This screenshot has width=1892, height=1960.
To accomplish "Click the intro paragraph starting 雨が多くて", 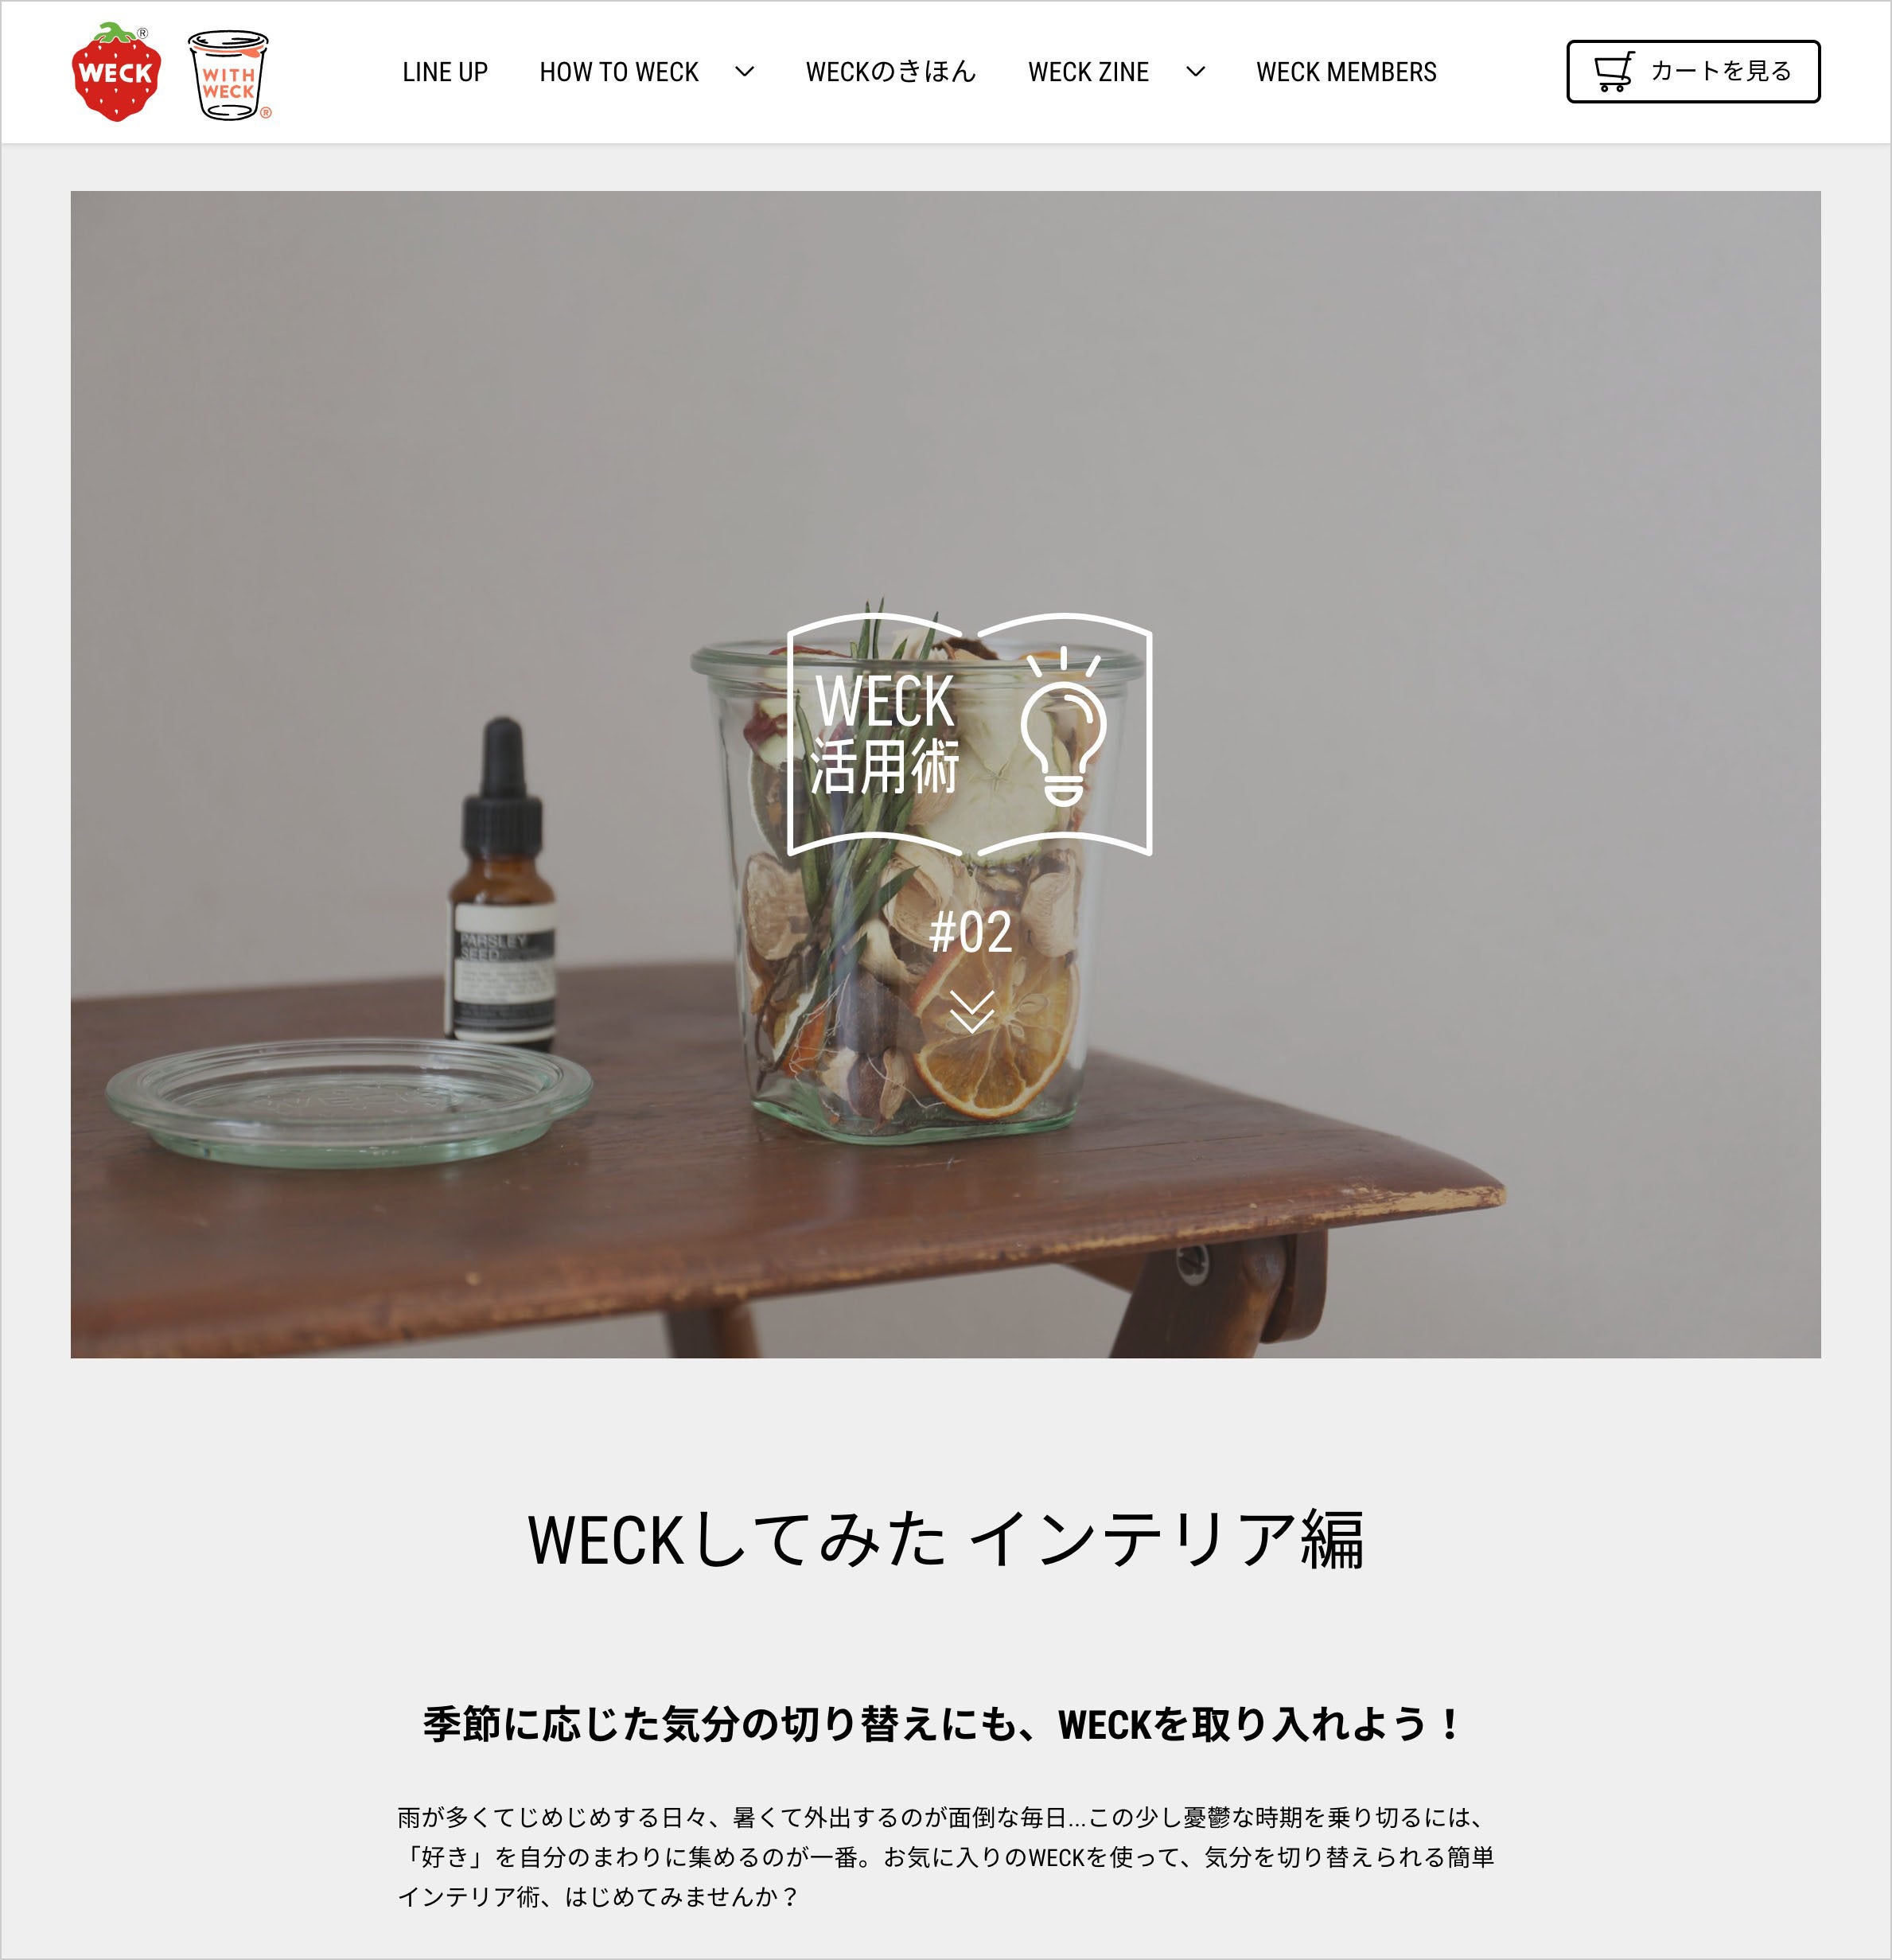I will coord(946,1856).
